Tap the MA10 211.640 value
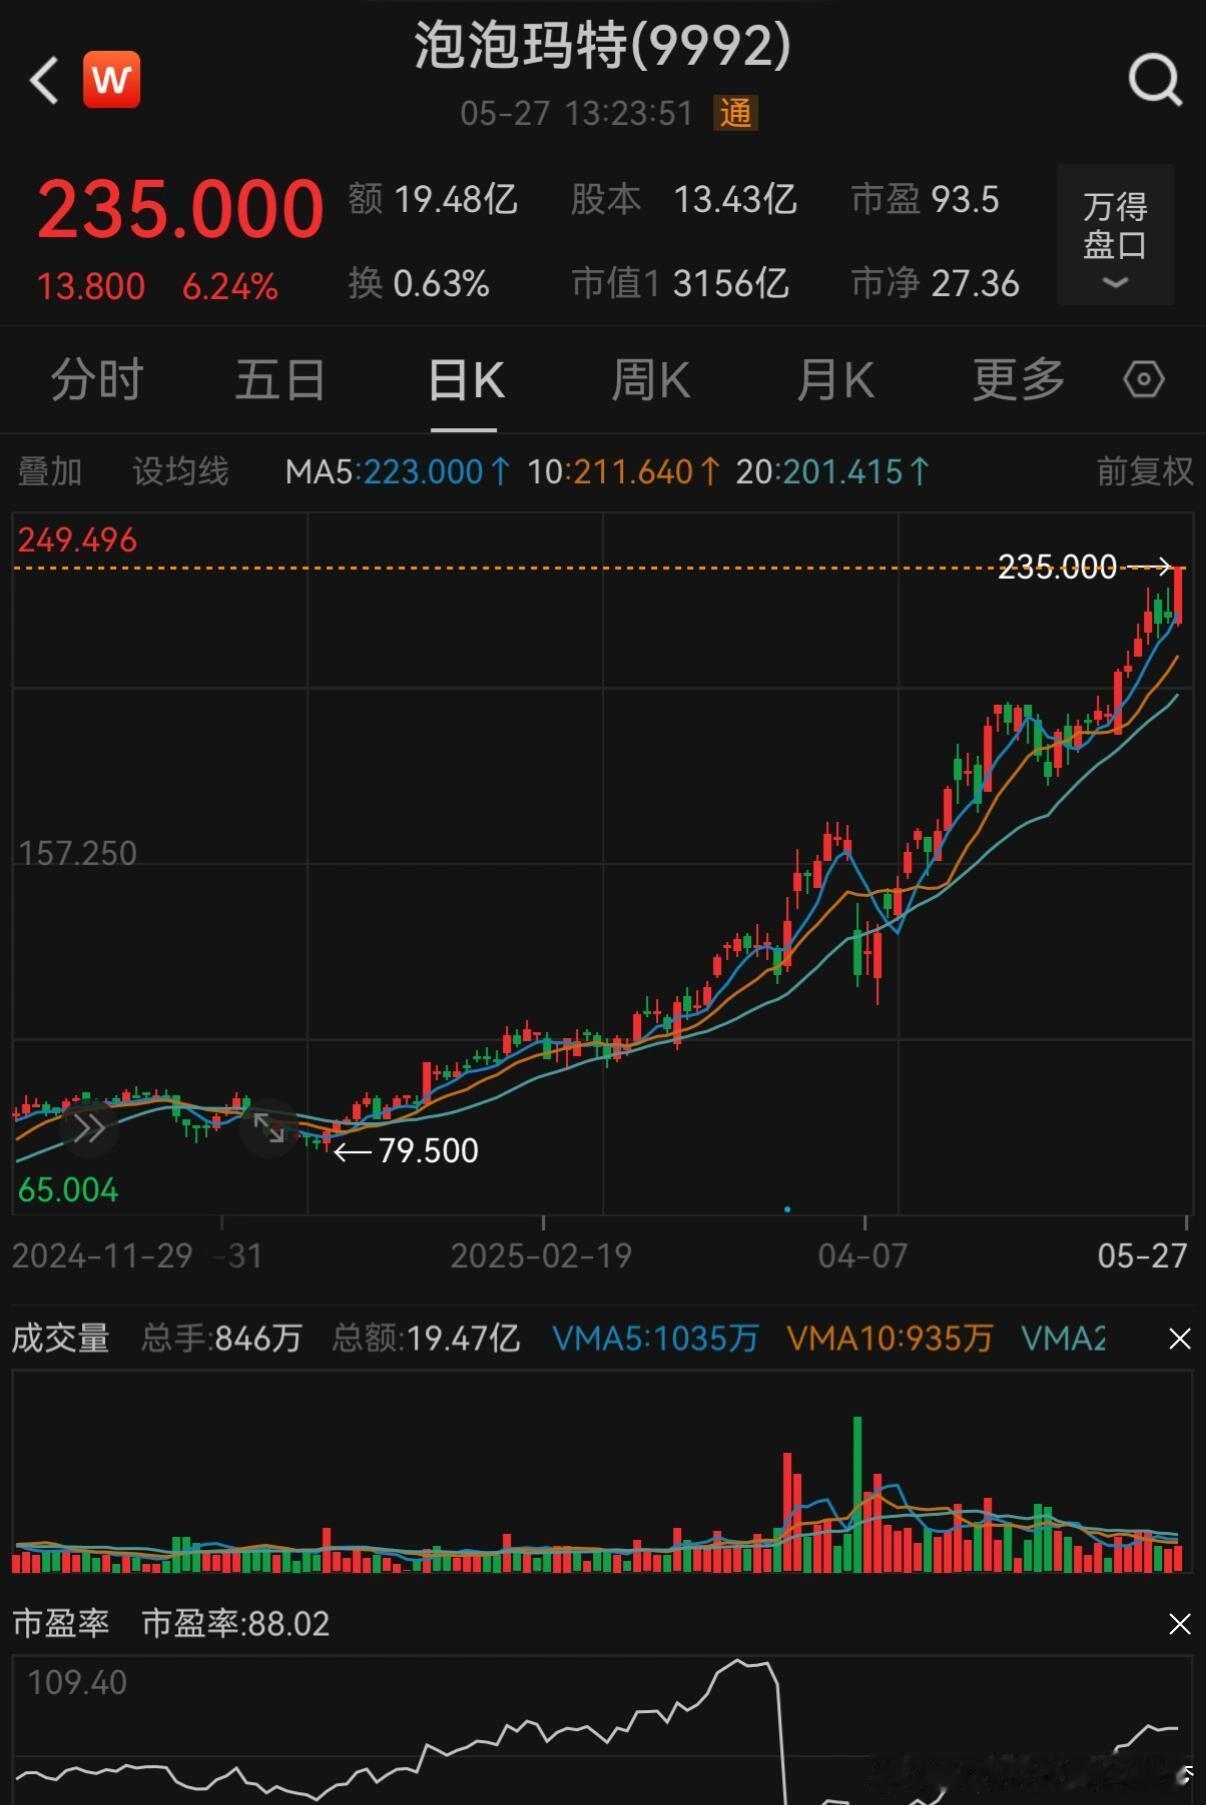 624,471
